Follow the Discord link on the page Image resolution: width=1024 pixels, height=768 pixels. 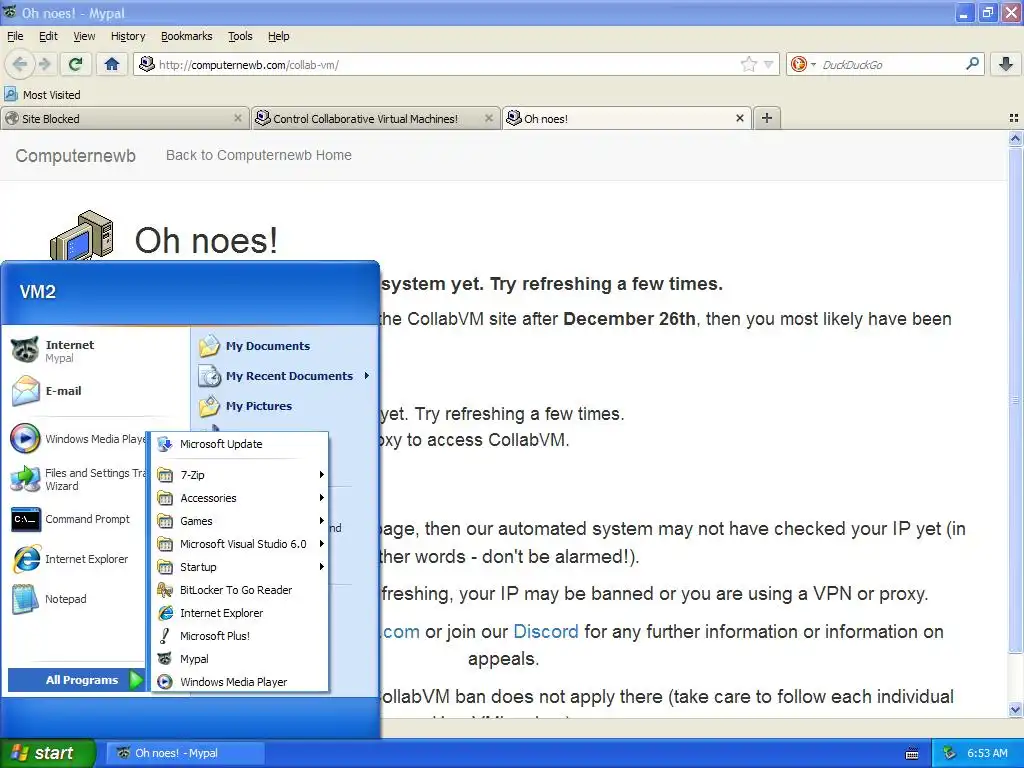coord(546,632)
